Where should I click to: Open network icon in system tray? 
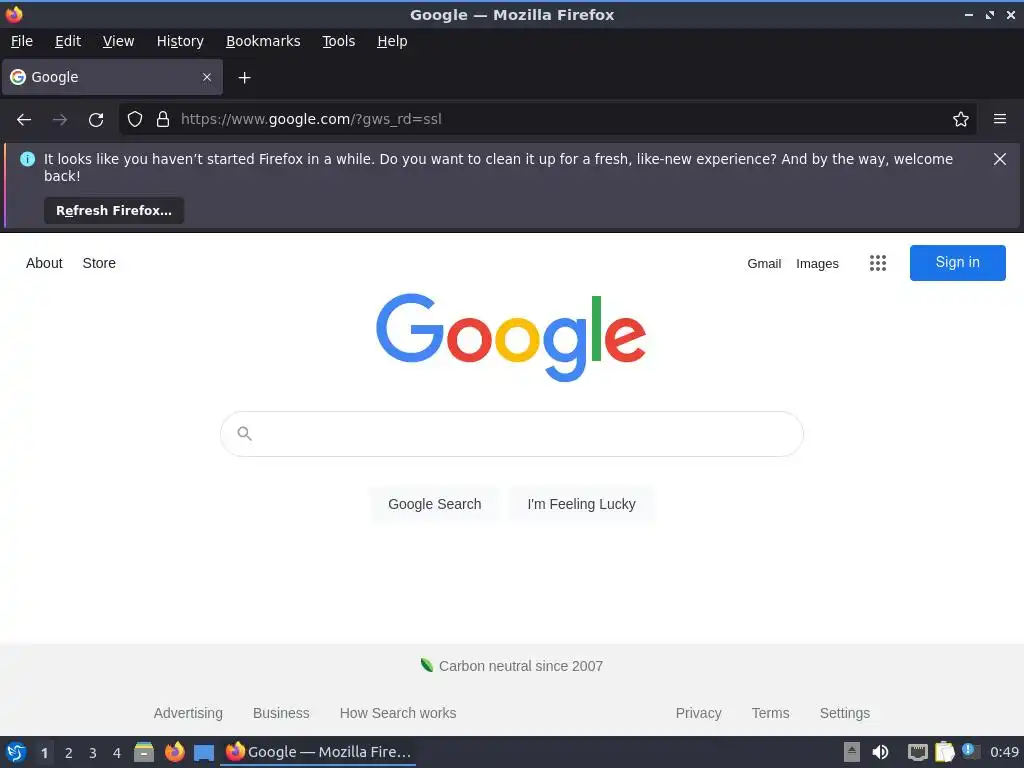[918, 752]
